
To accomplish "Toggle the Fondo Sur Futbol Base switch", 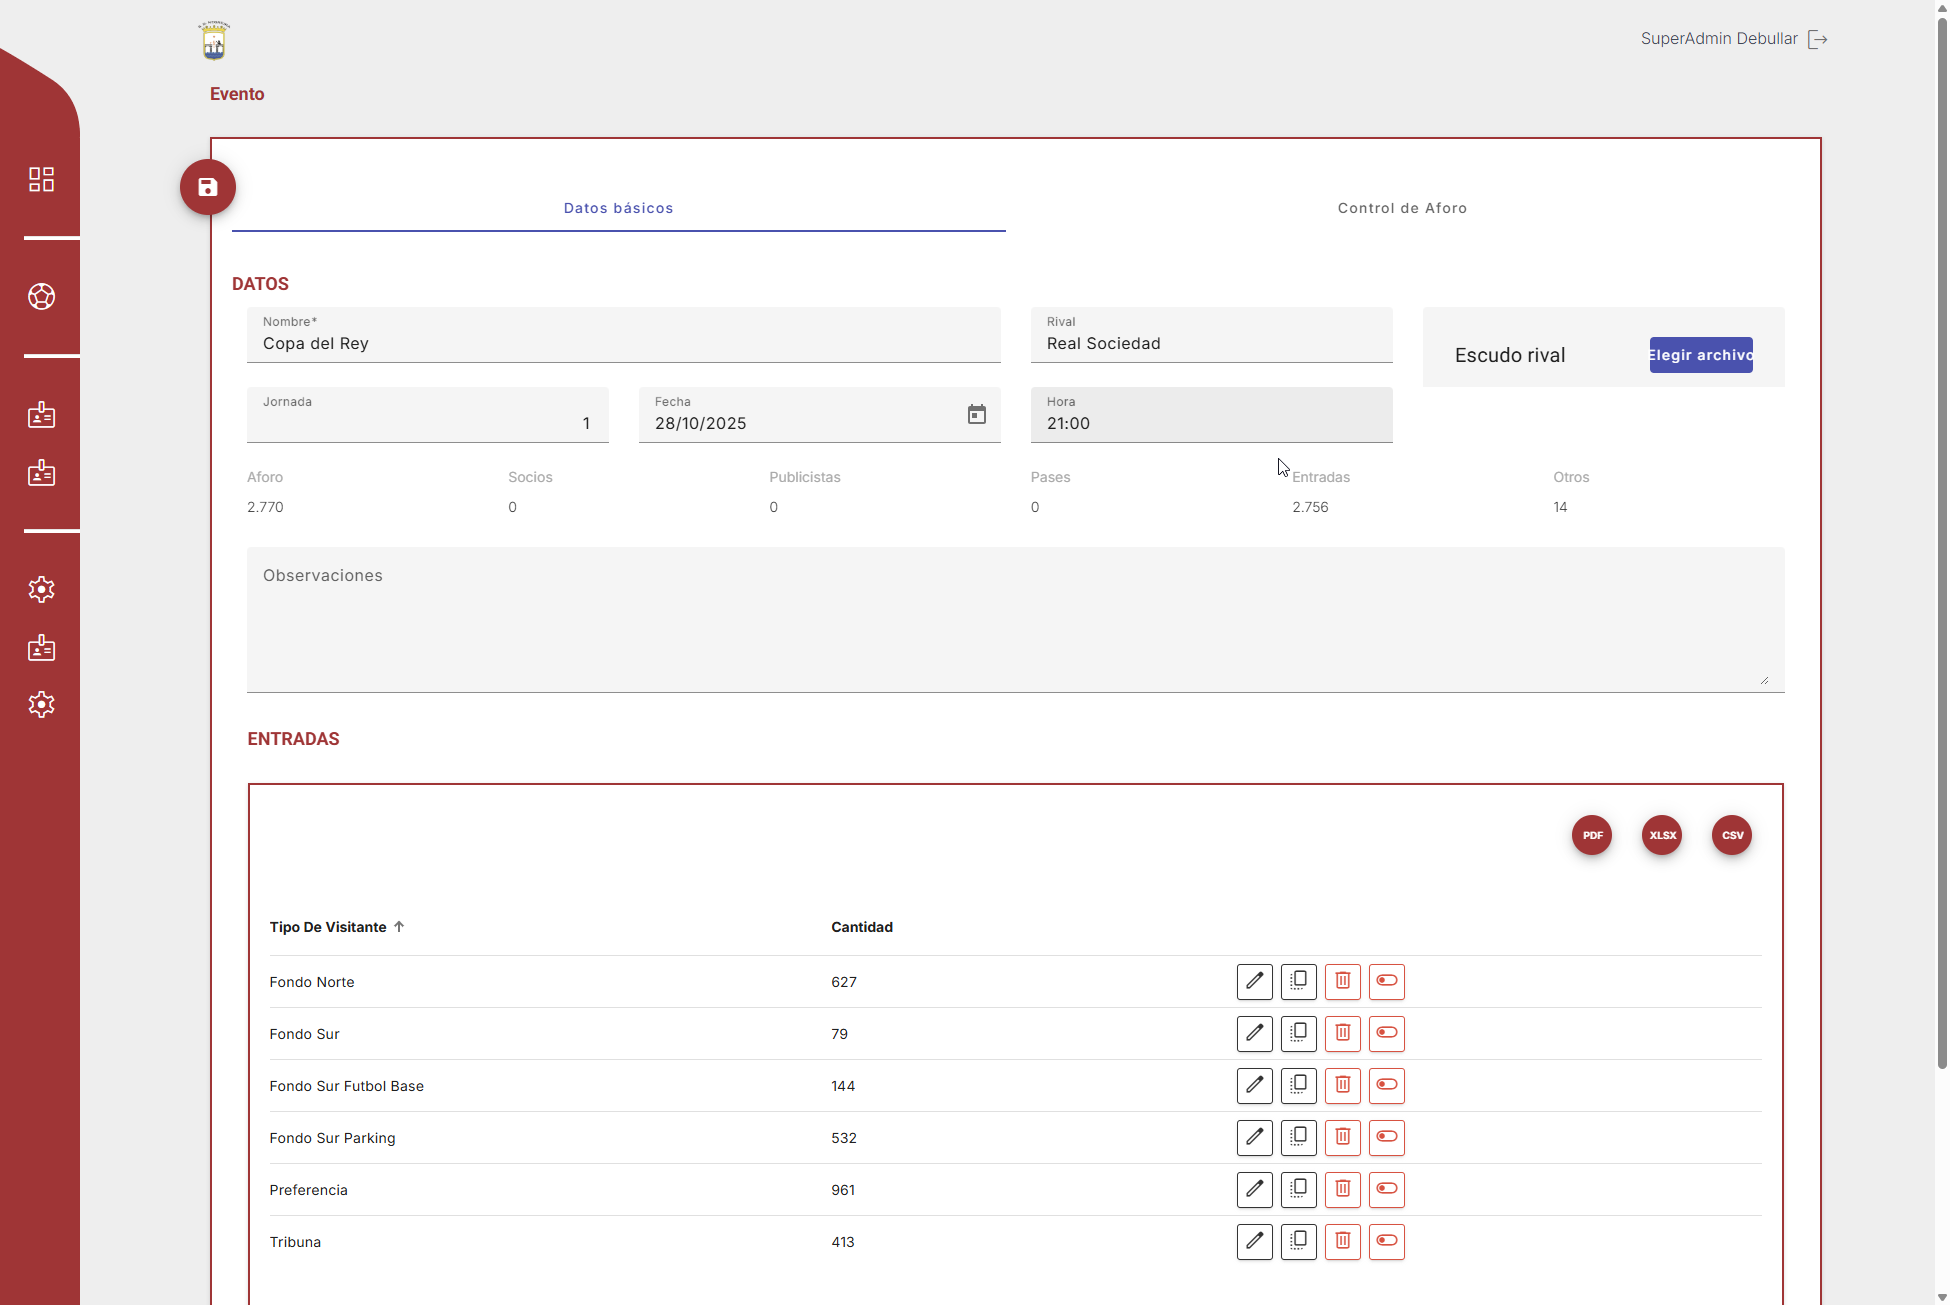I will (x=1386, y=1086).
